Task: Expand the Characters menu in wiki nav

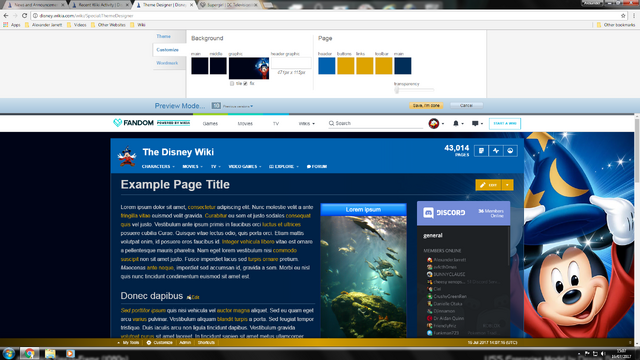Action: [x=158, y=167]
